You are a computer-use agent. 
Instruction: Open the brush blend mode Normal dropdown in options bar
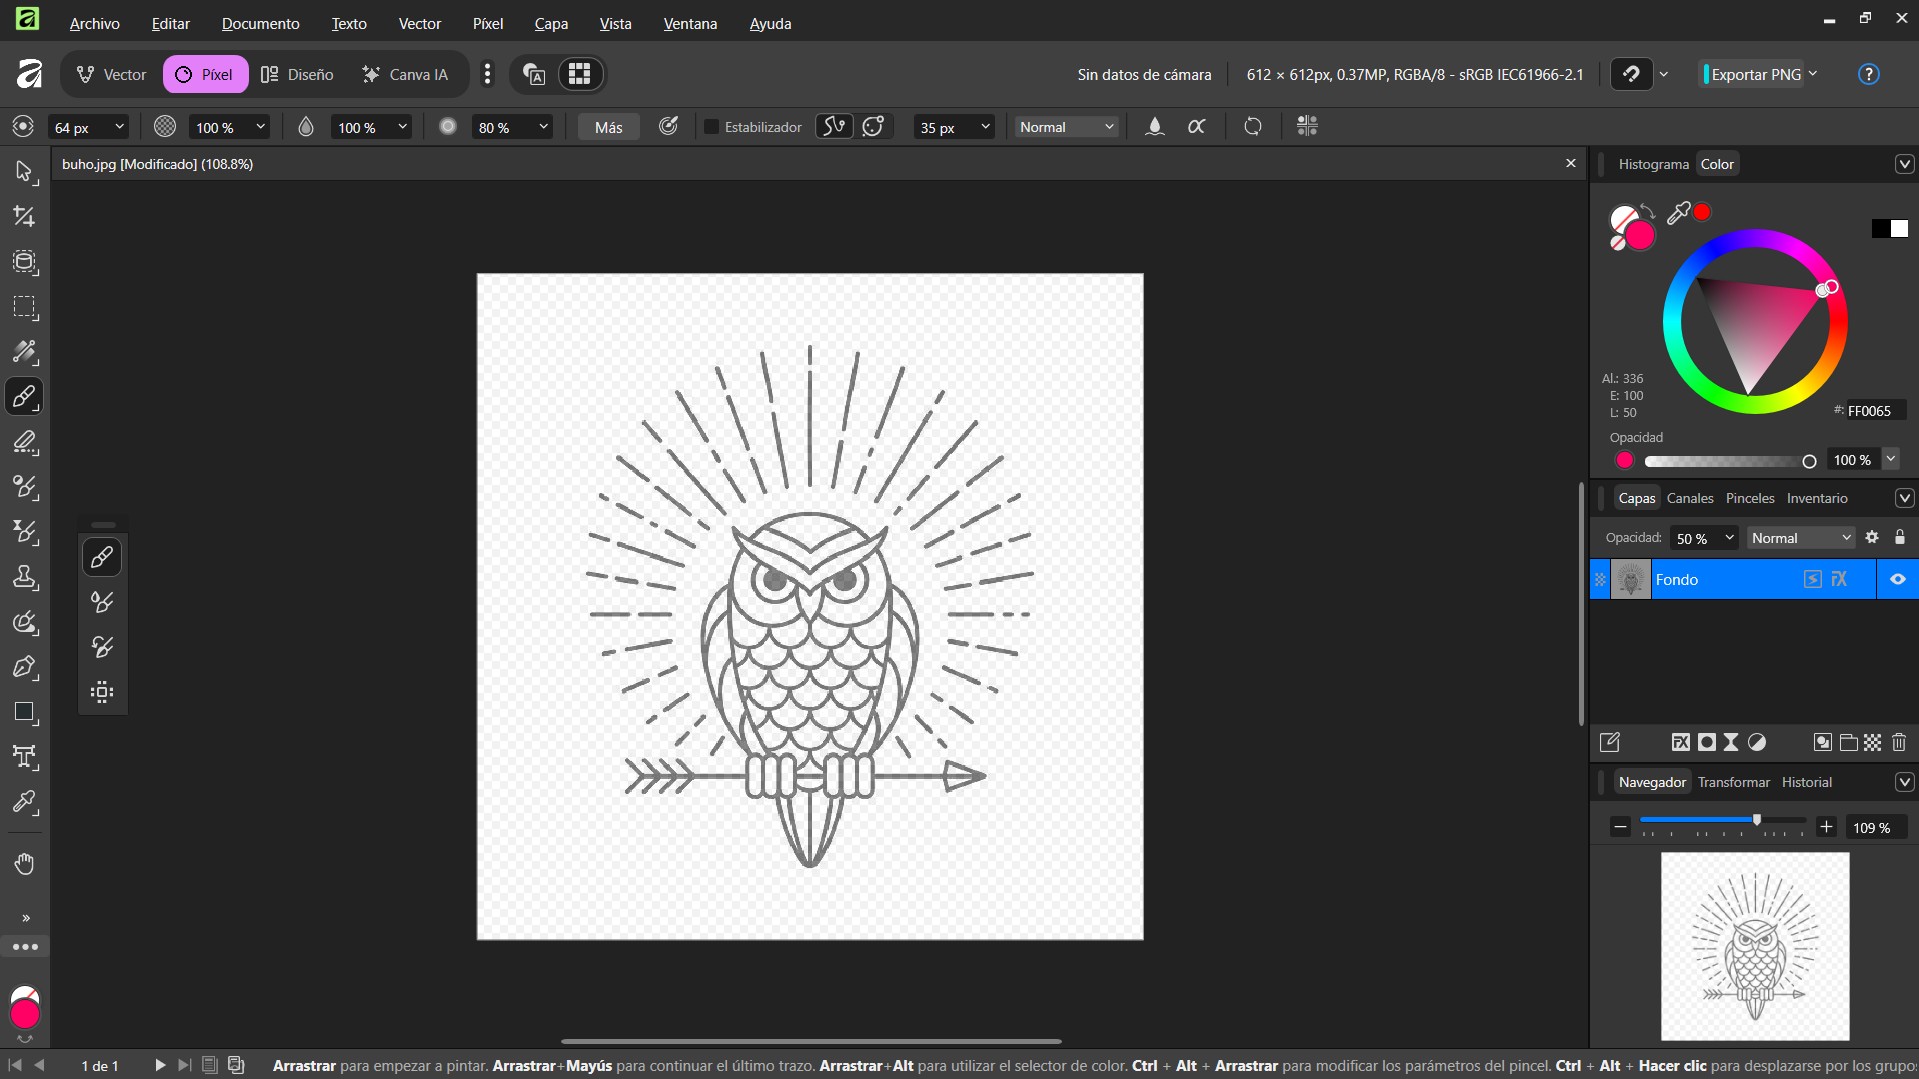click(1066, 127)
